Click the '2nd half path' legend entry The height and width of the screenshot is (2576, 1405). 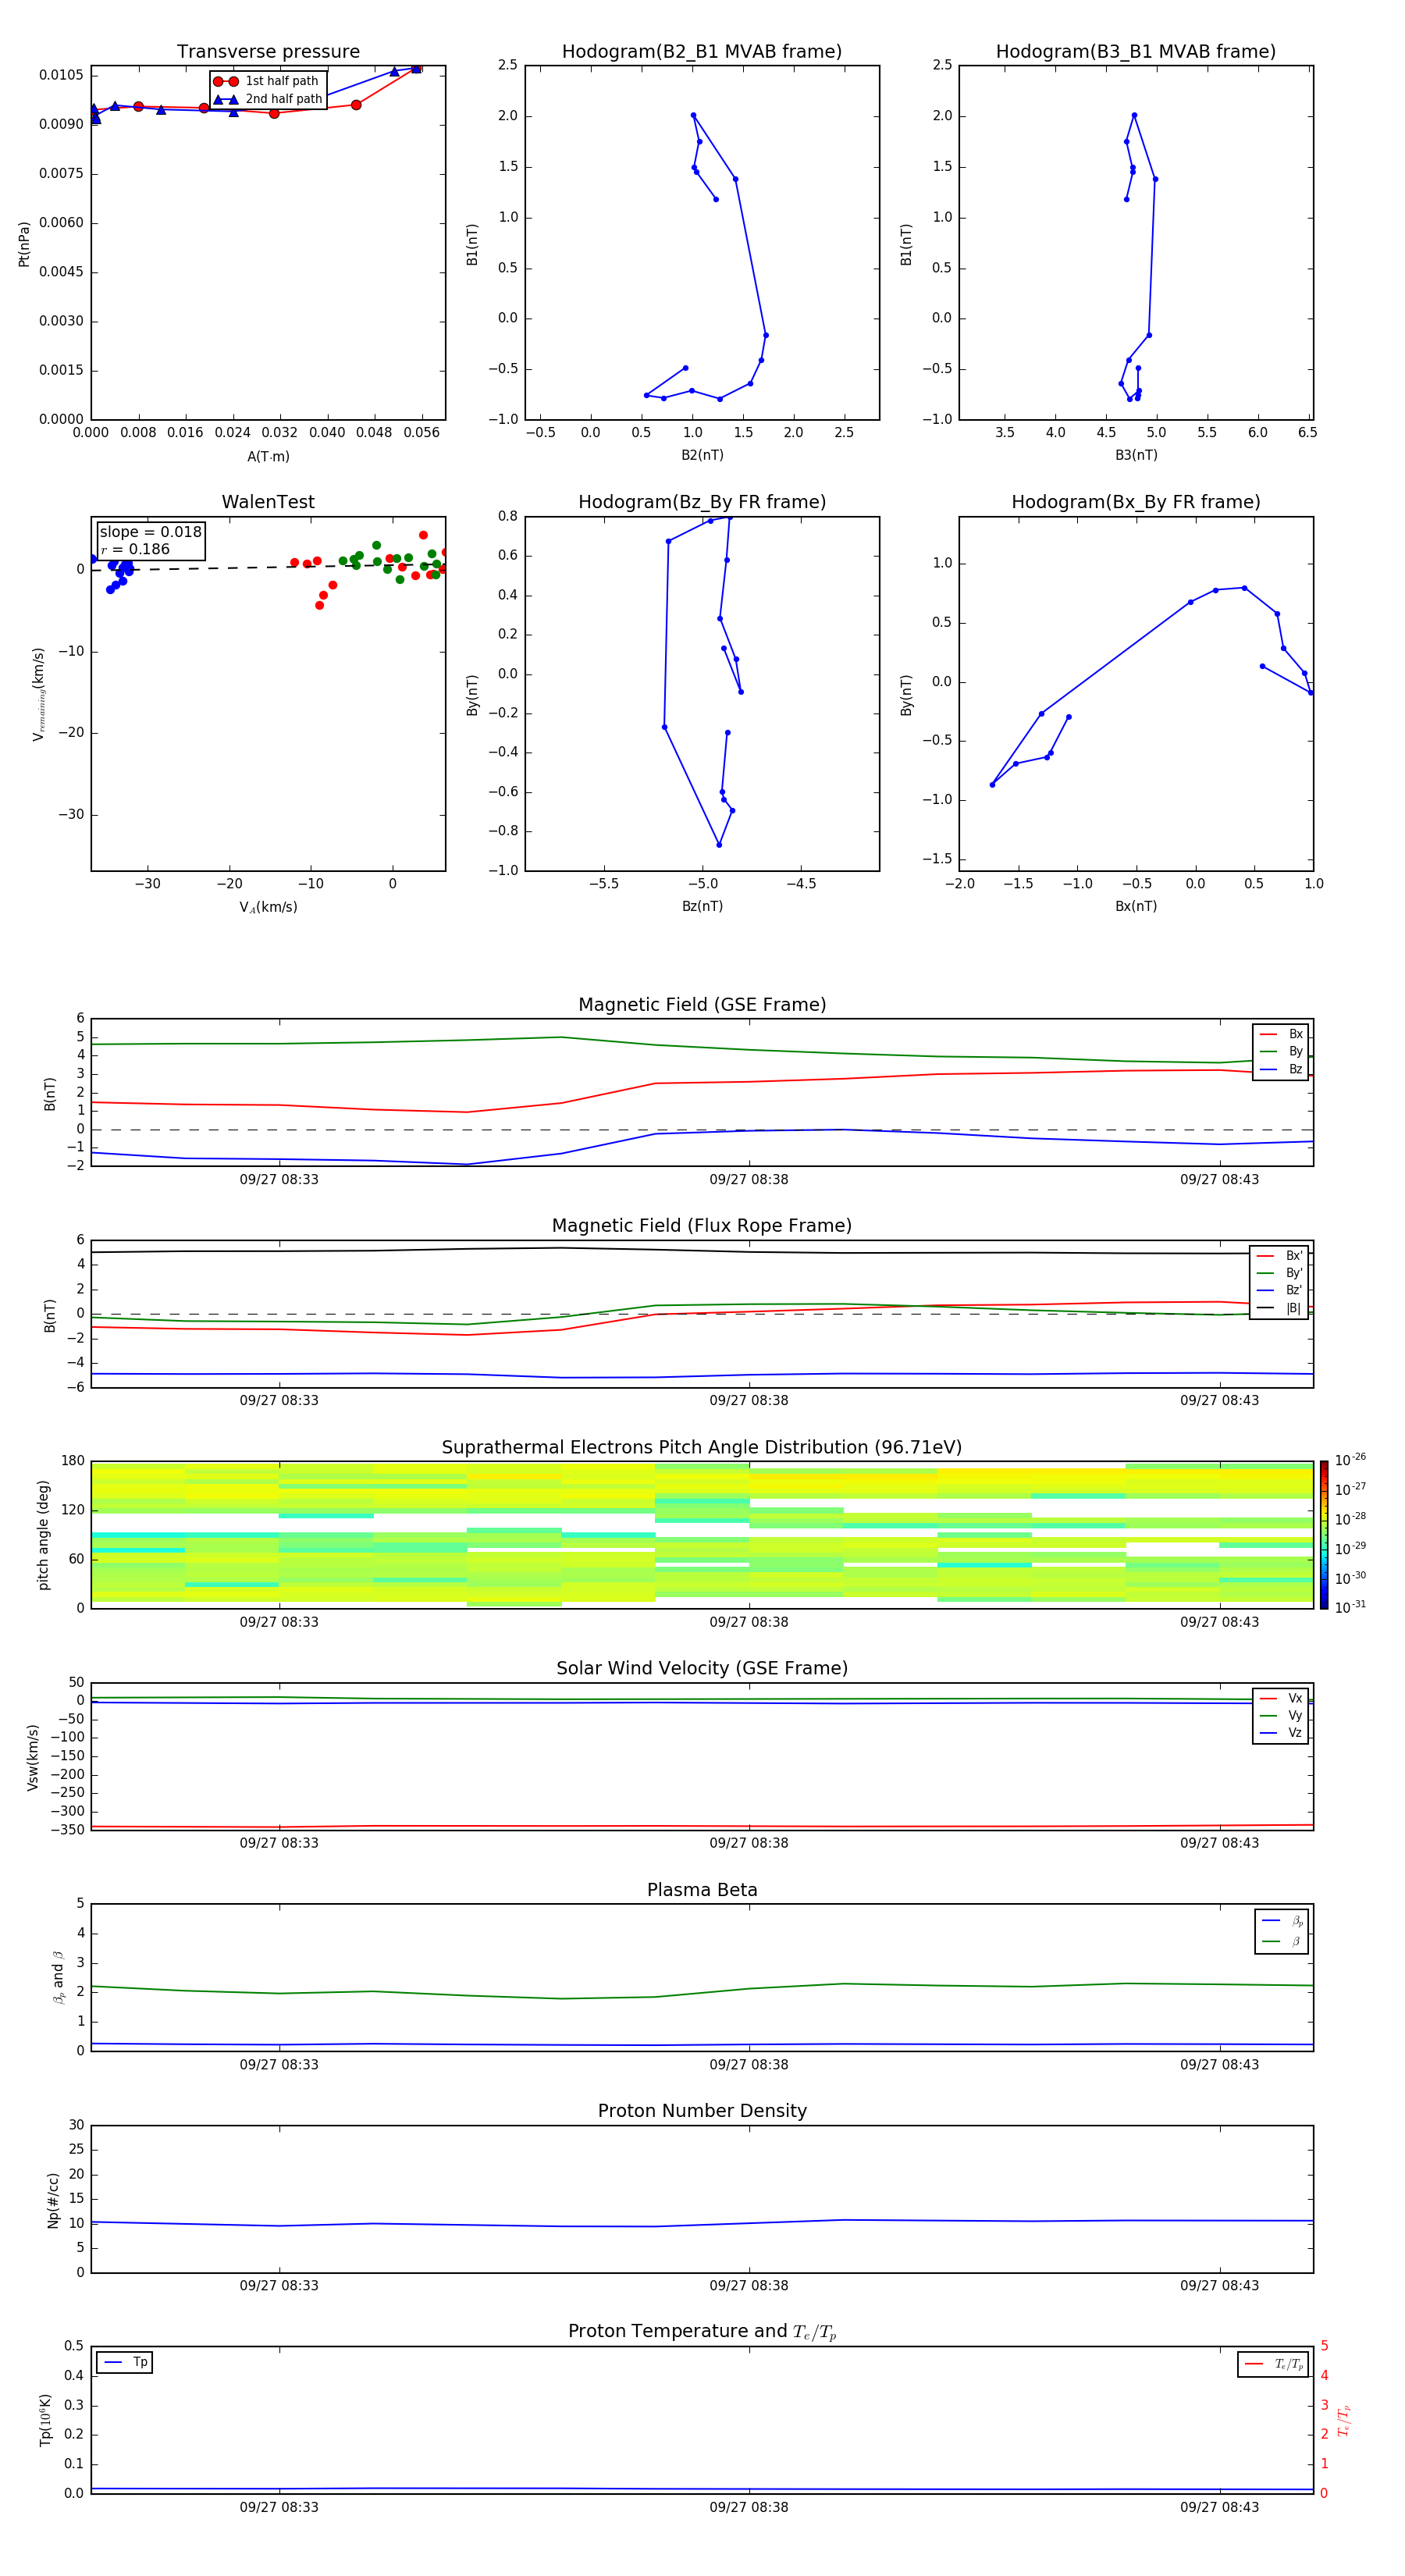pos(267,99)
